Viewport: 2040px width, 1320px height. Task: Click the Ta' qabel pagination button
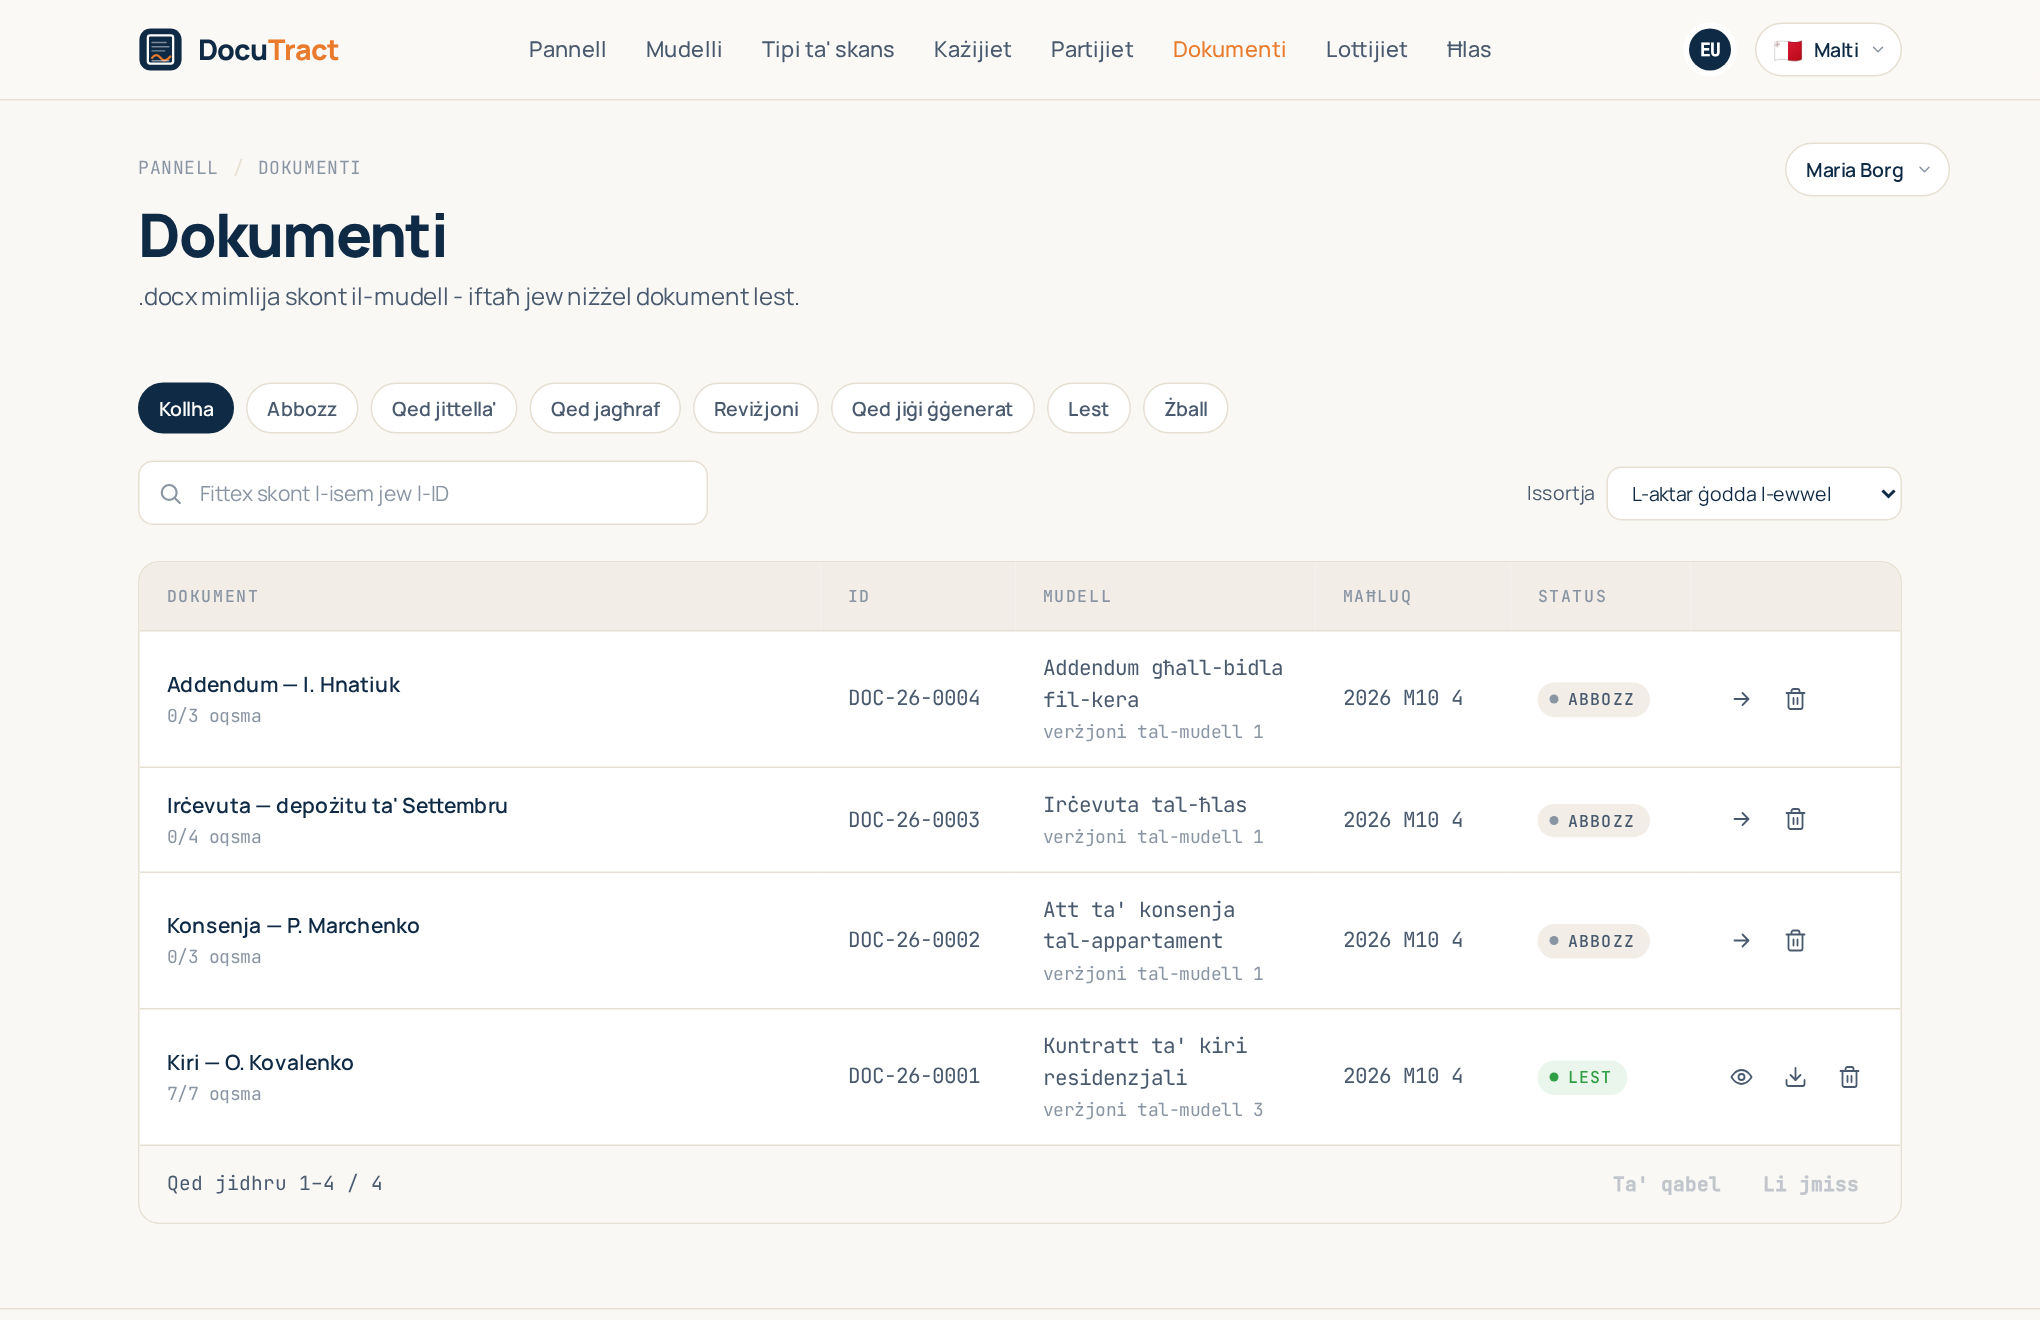(x=1666, y=1184)
